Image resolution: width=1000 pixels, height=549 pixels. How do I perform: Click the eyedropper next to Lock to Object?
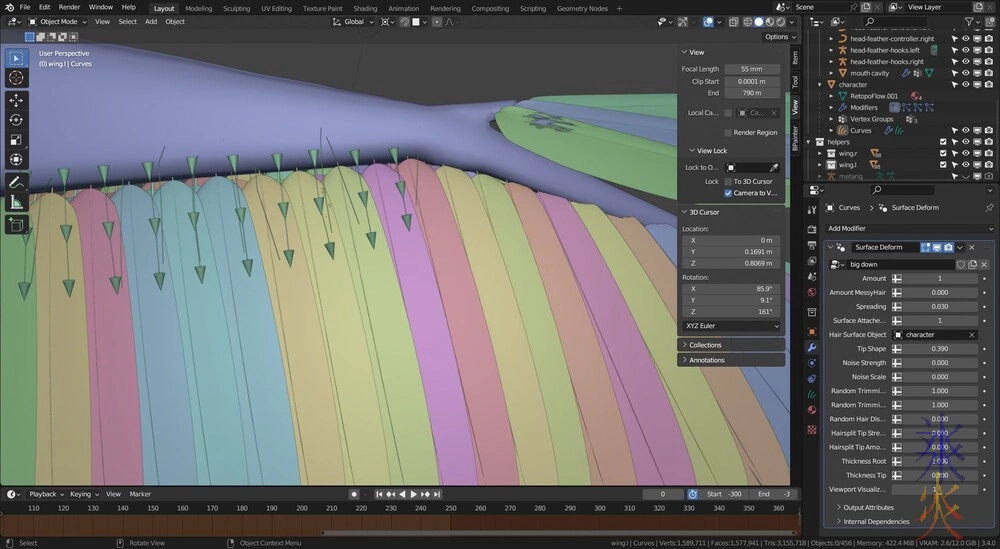coord(773,167)
